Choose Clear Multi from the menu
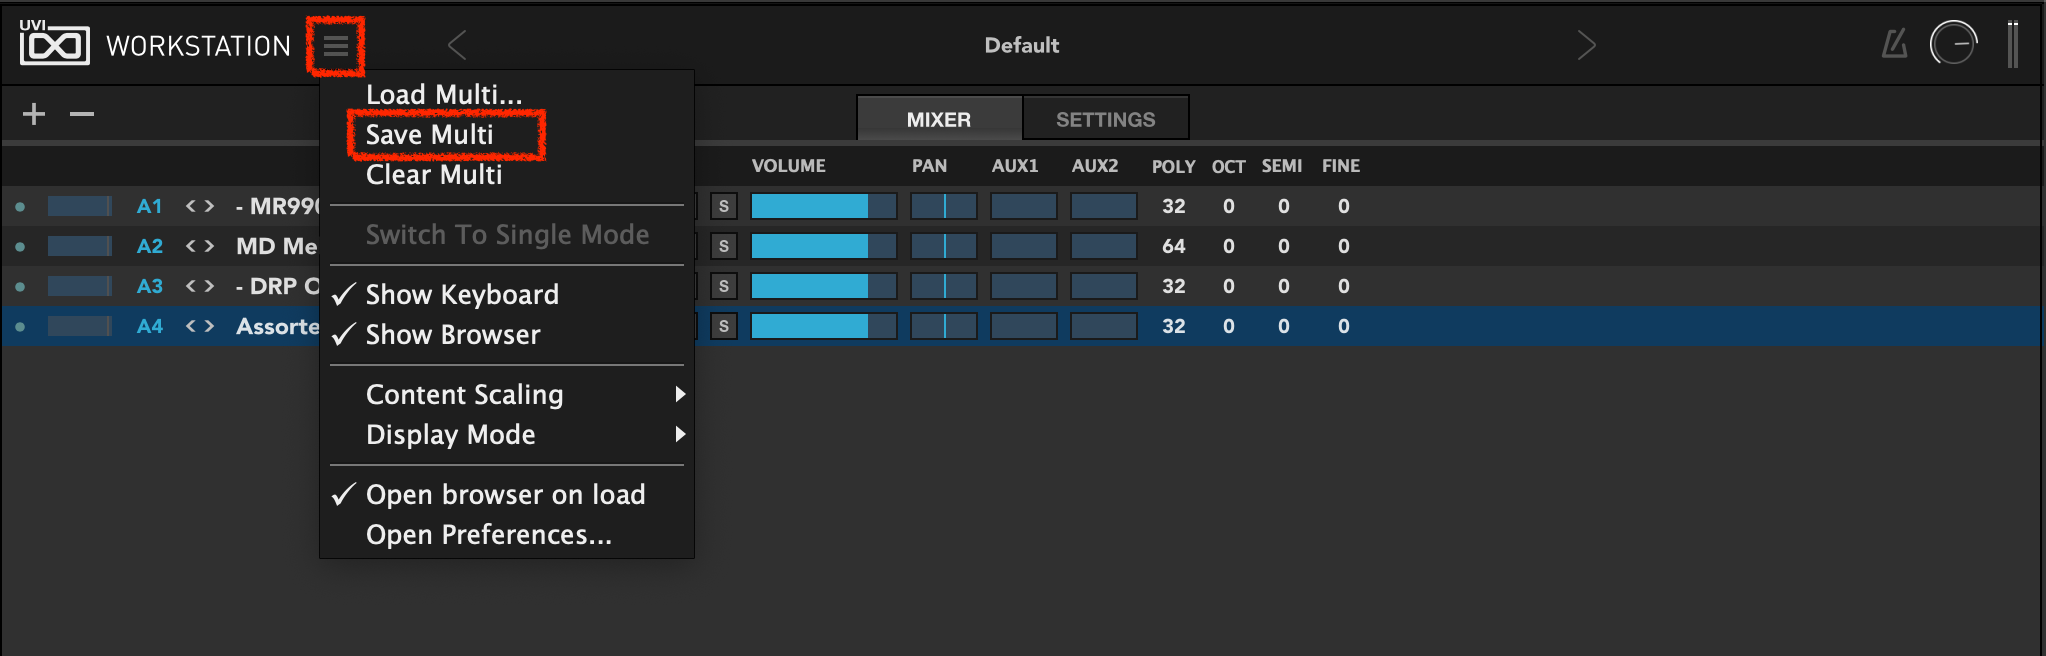Image resolution: width=2046 pixels, height=656 pixels. (x=507, y=174)
